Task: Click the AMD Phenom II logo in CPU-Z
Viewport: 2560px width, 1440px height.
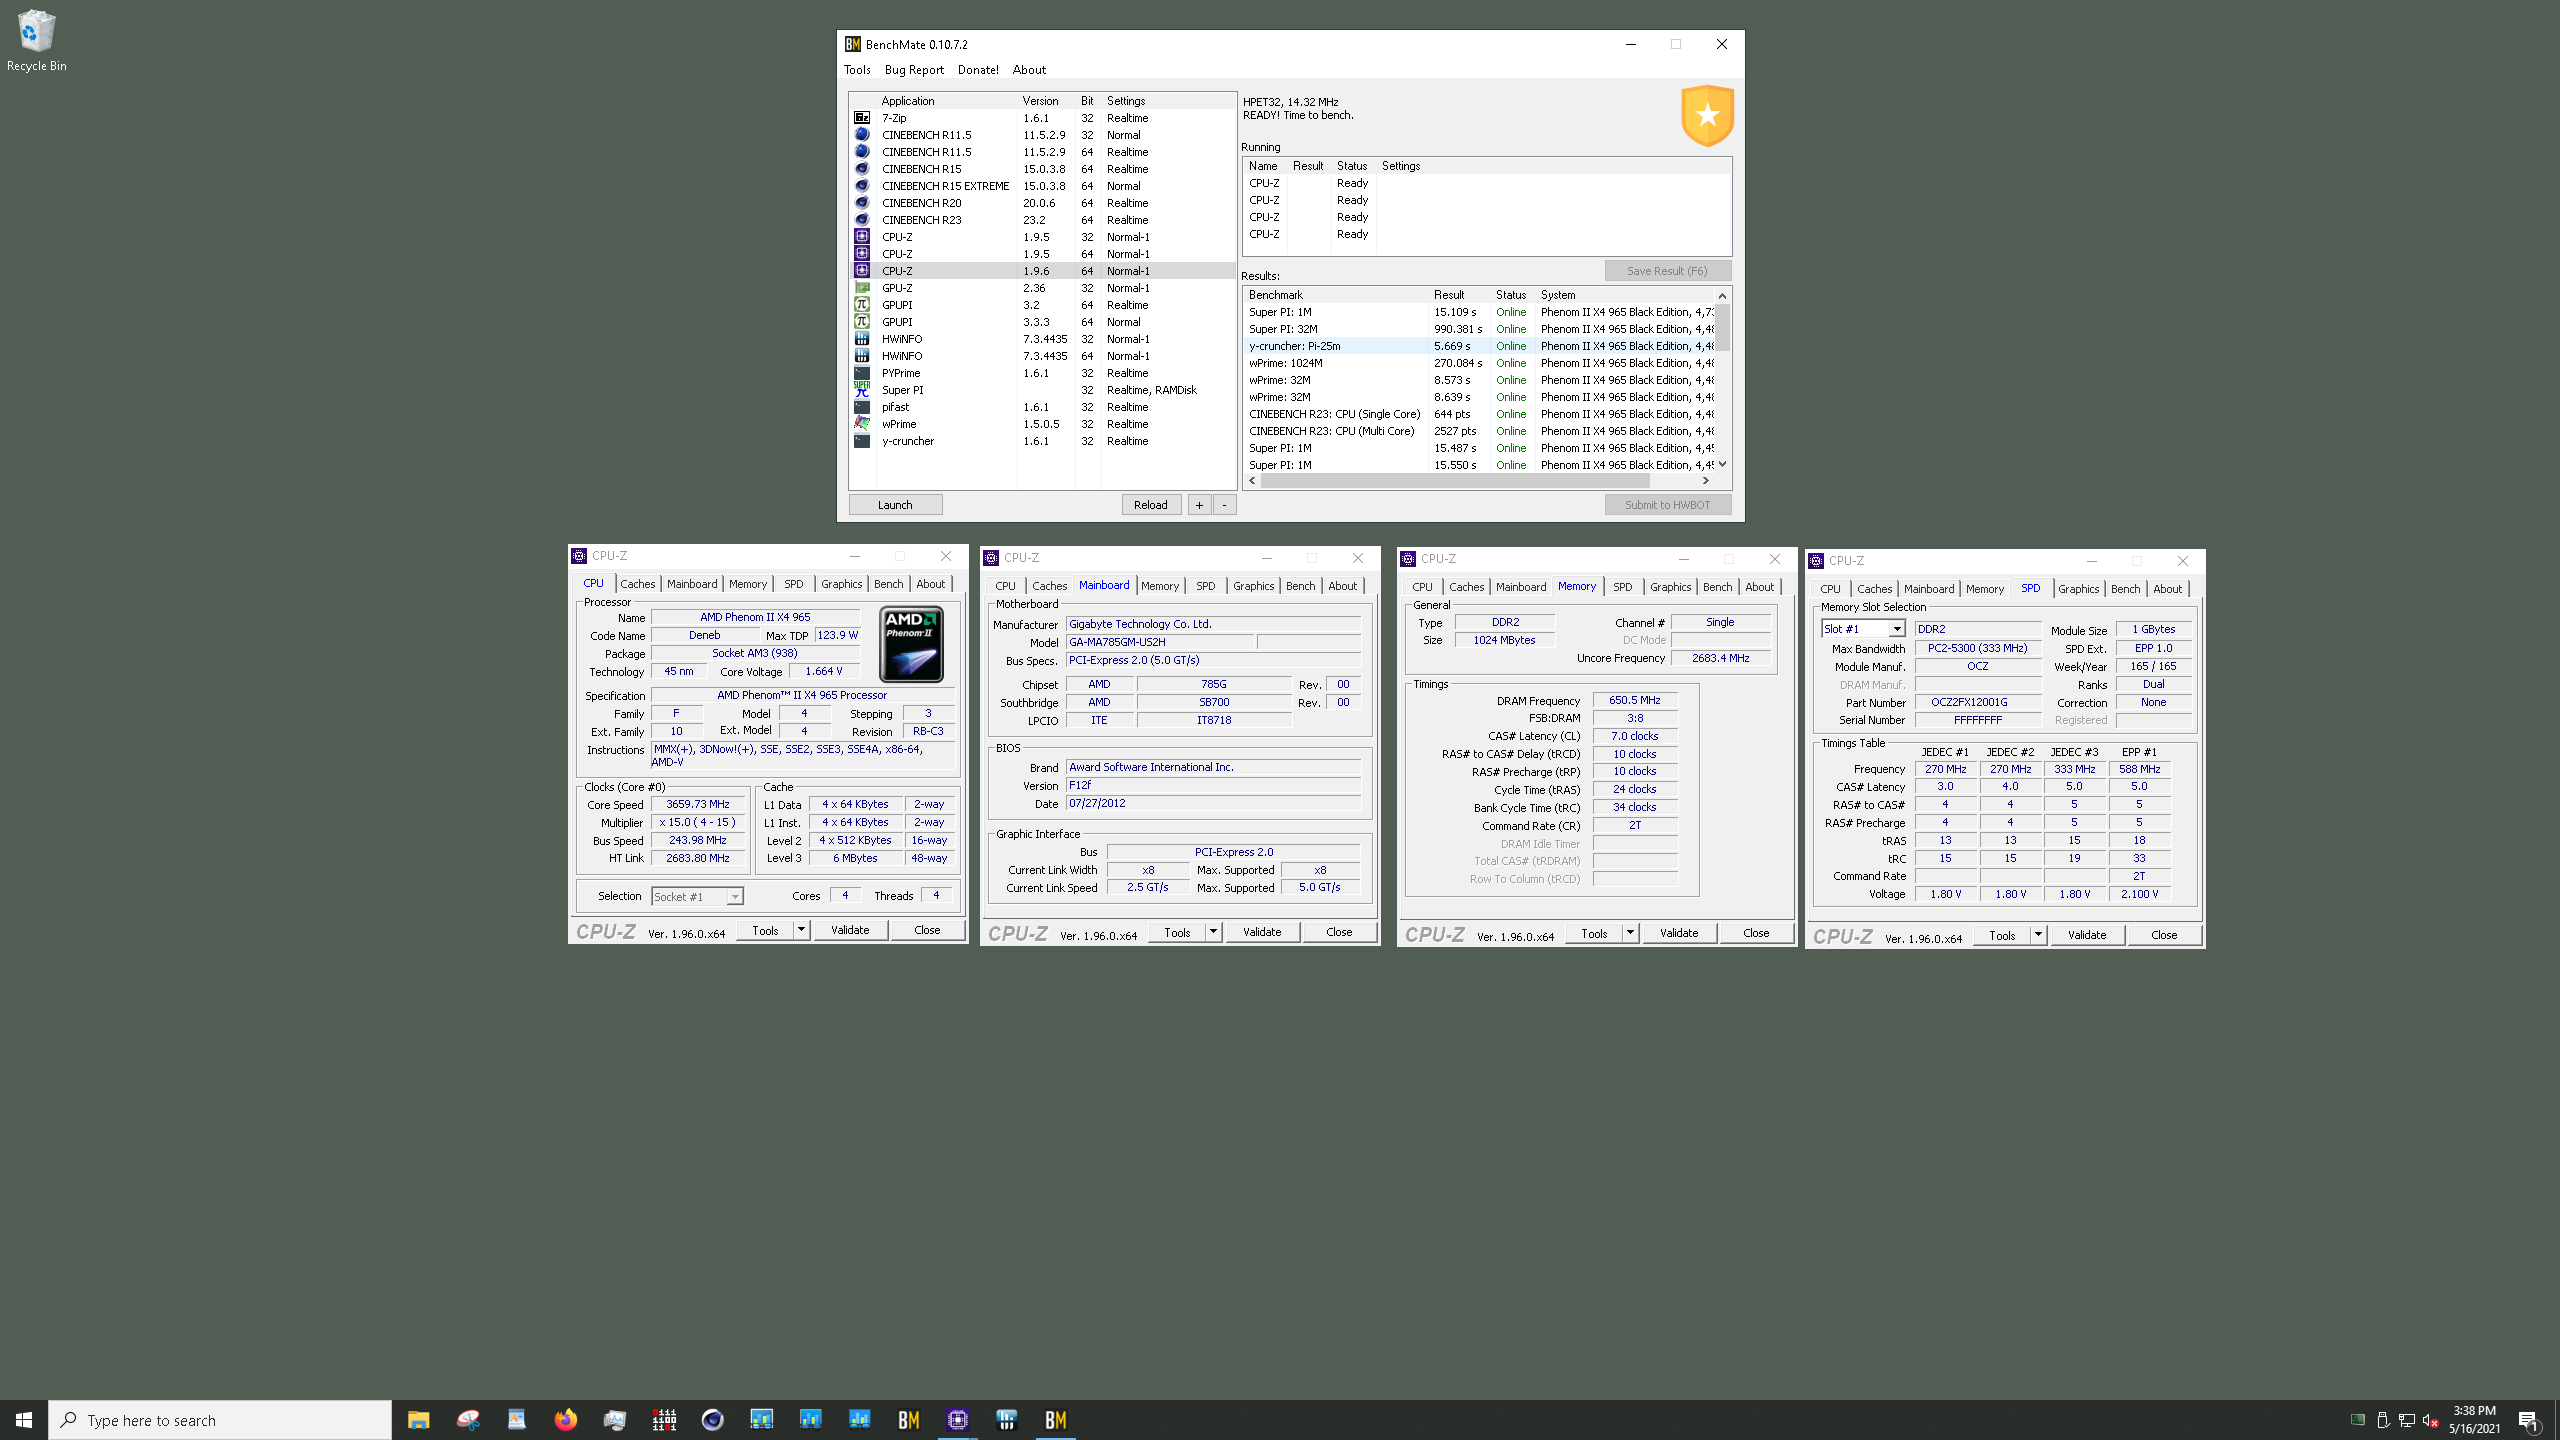Action: (x=911, y=645)
